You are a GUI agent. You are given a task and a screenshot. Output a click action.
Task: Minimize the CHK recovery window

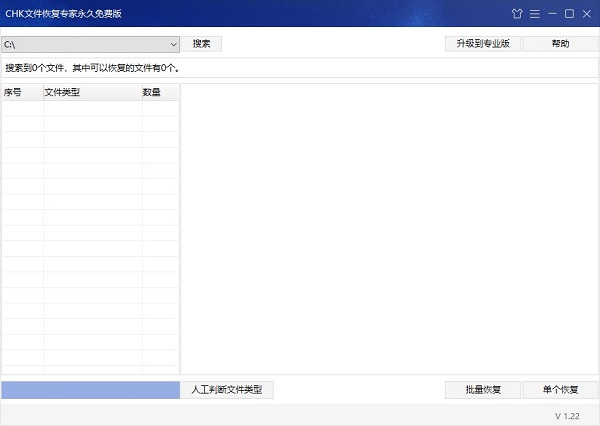[551, 13]
